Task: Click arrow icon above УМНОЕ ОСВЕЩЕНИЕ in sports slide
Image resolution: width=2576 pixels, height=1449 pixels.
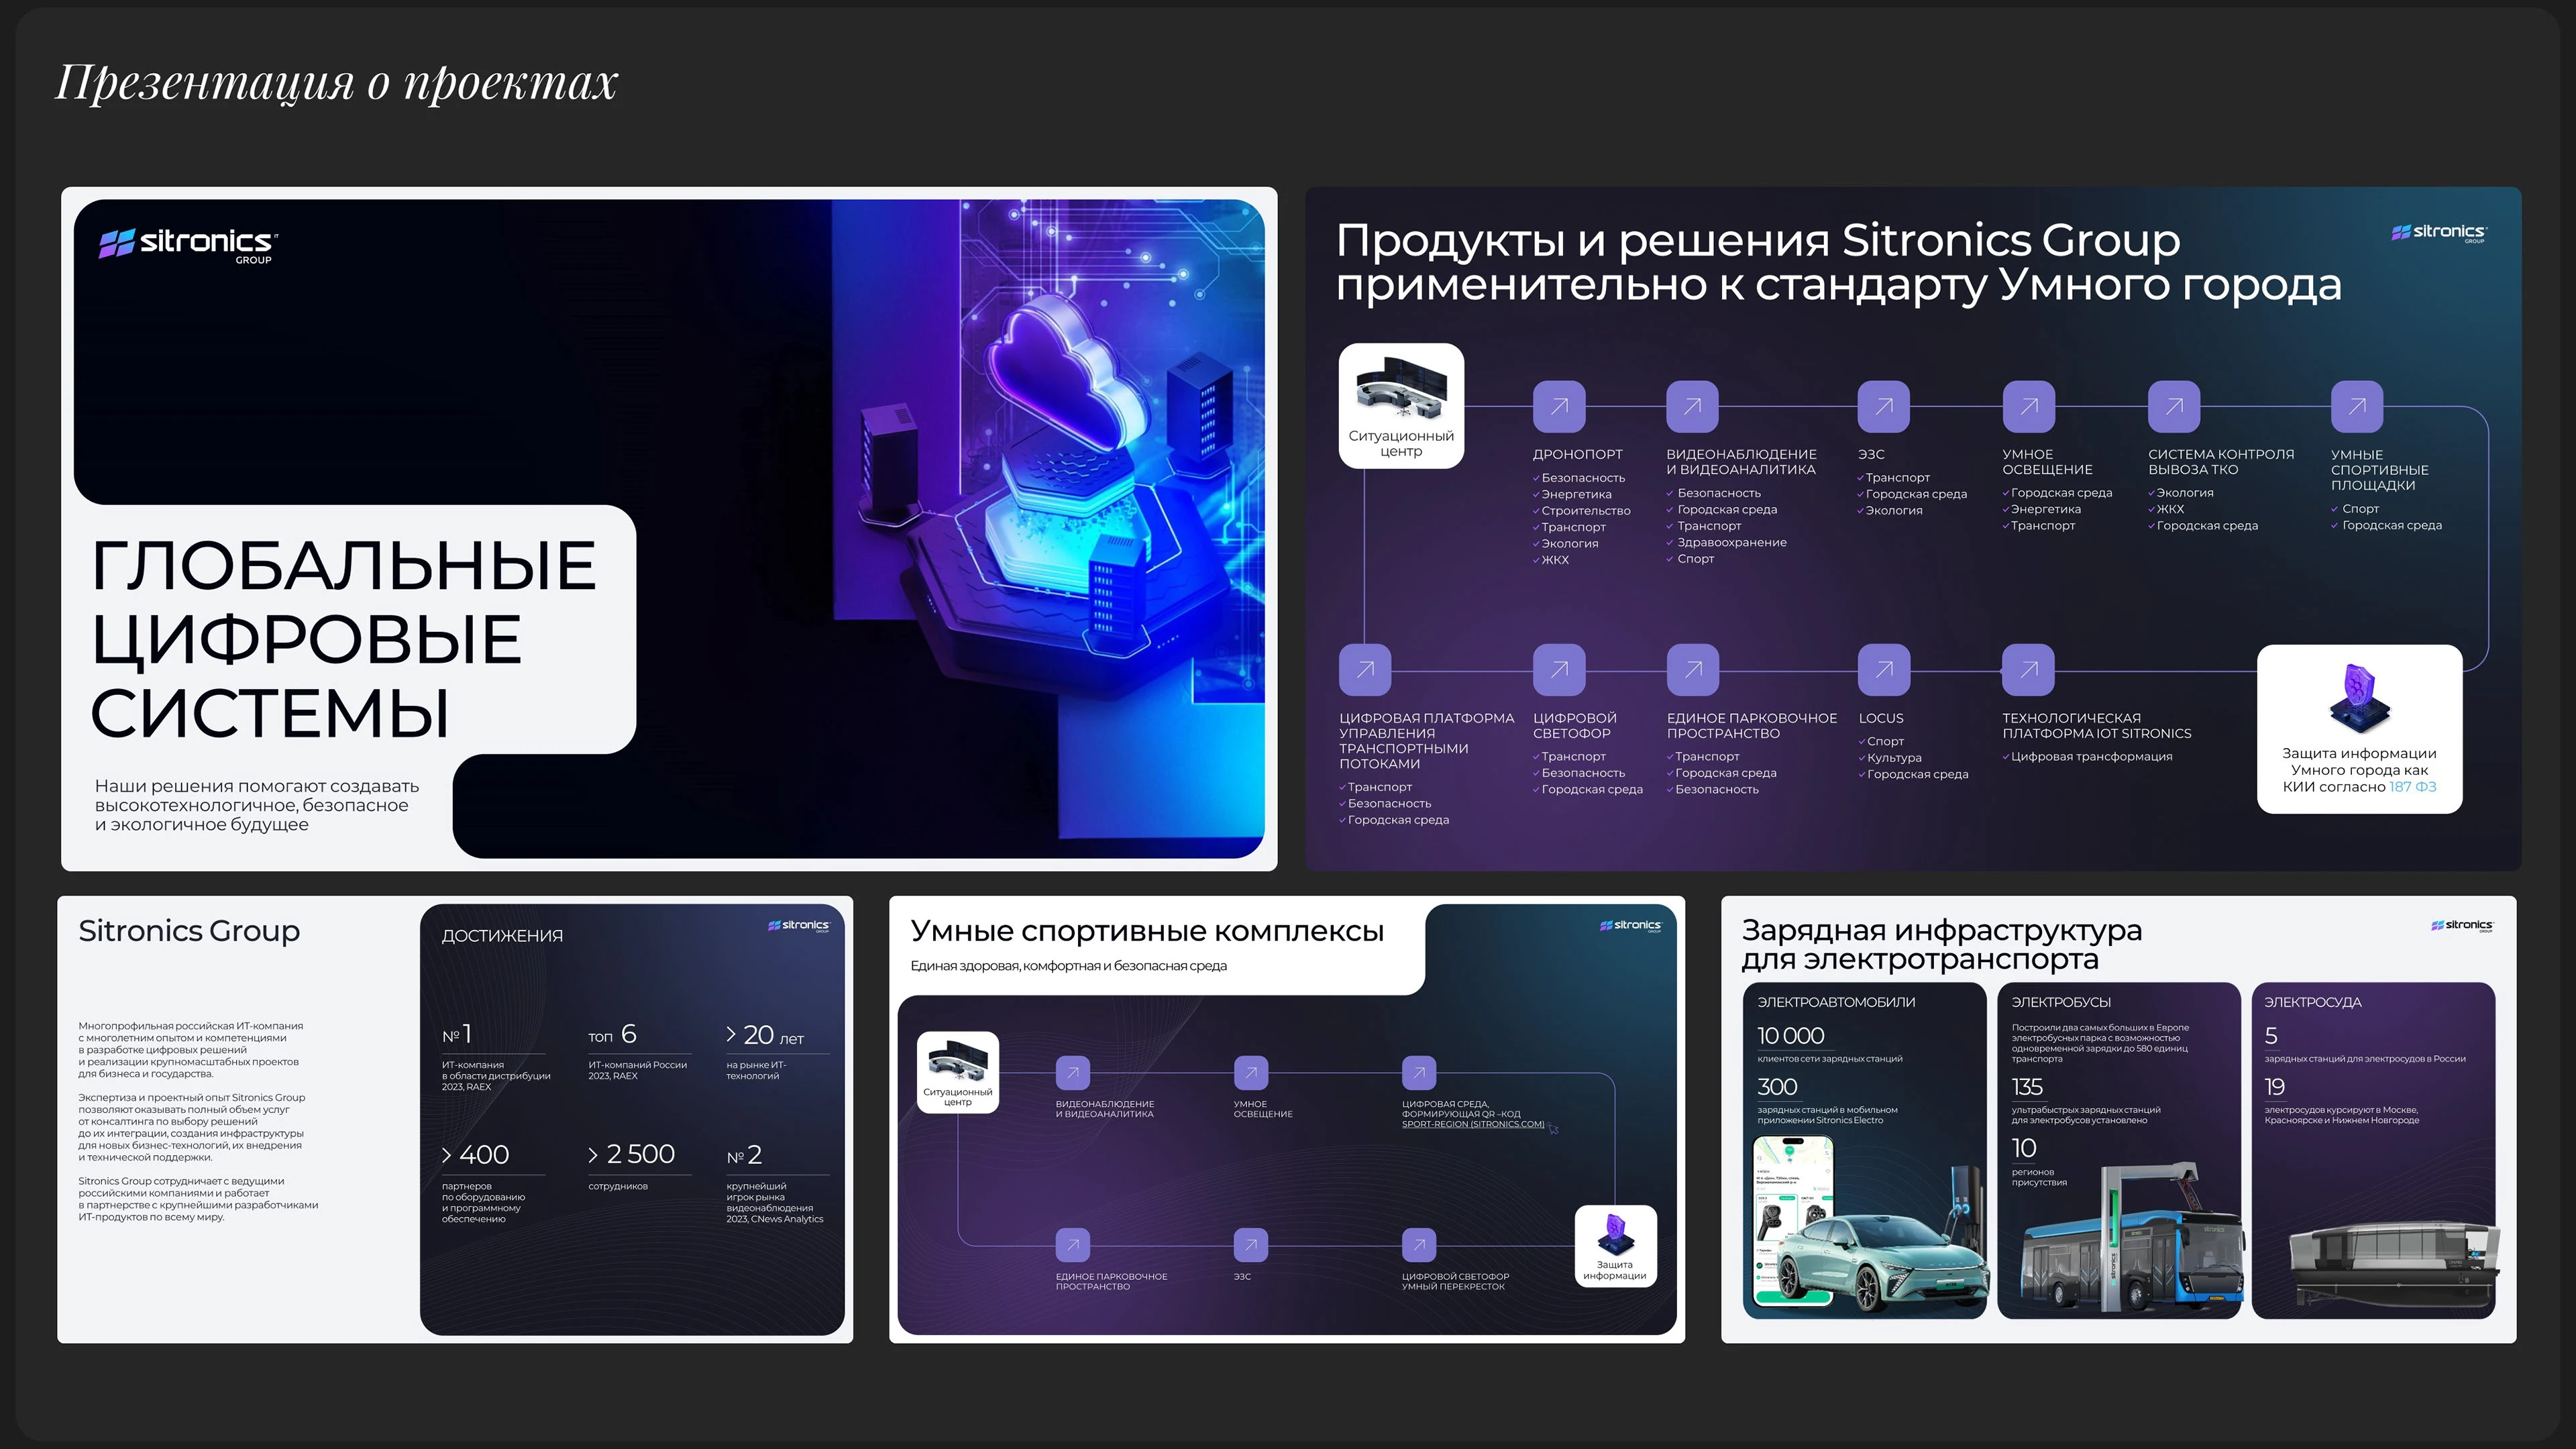Action: pos(1251,1073)
